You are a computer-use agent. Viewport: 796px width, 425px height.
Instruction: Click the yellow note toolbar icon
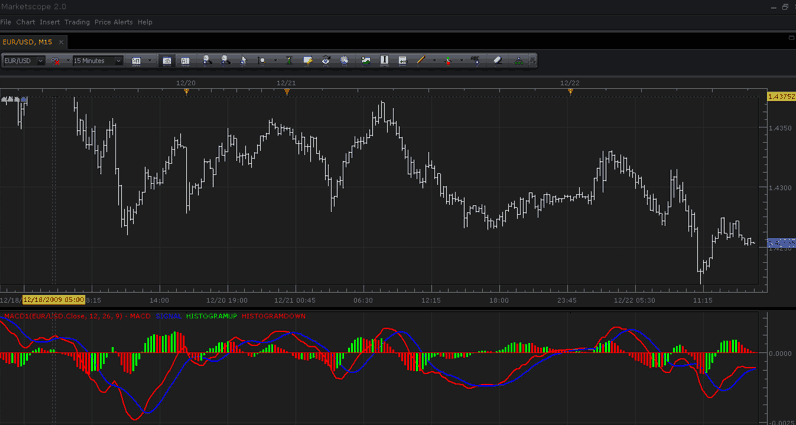pos(308,60)
